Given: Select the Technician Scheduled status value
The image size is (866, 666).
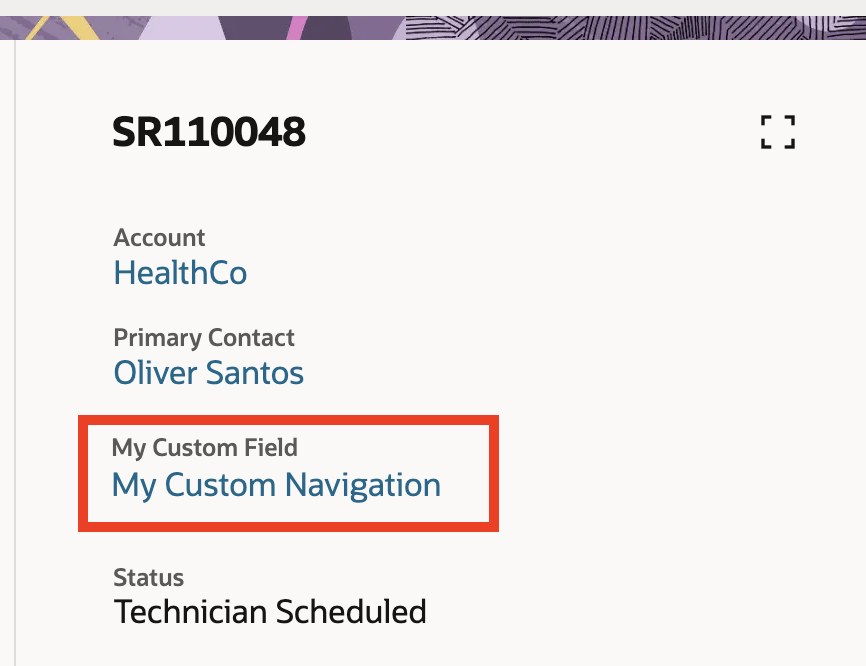Looking at the screenshot, I should [x=270, y=611].
